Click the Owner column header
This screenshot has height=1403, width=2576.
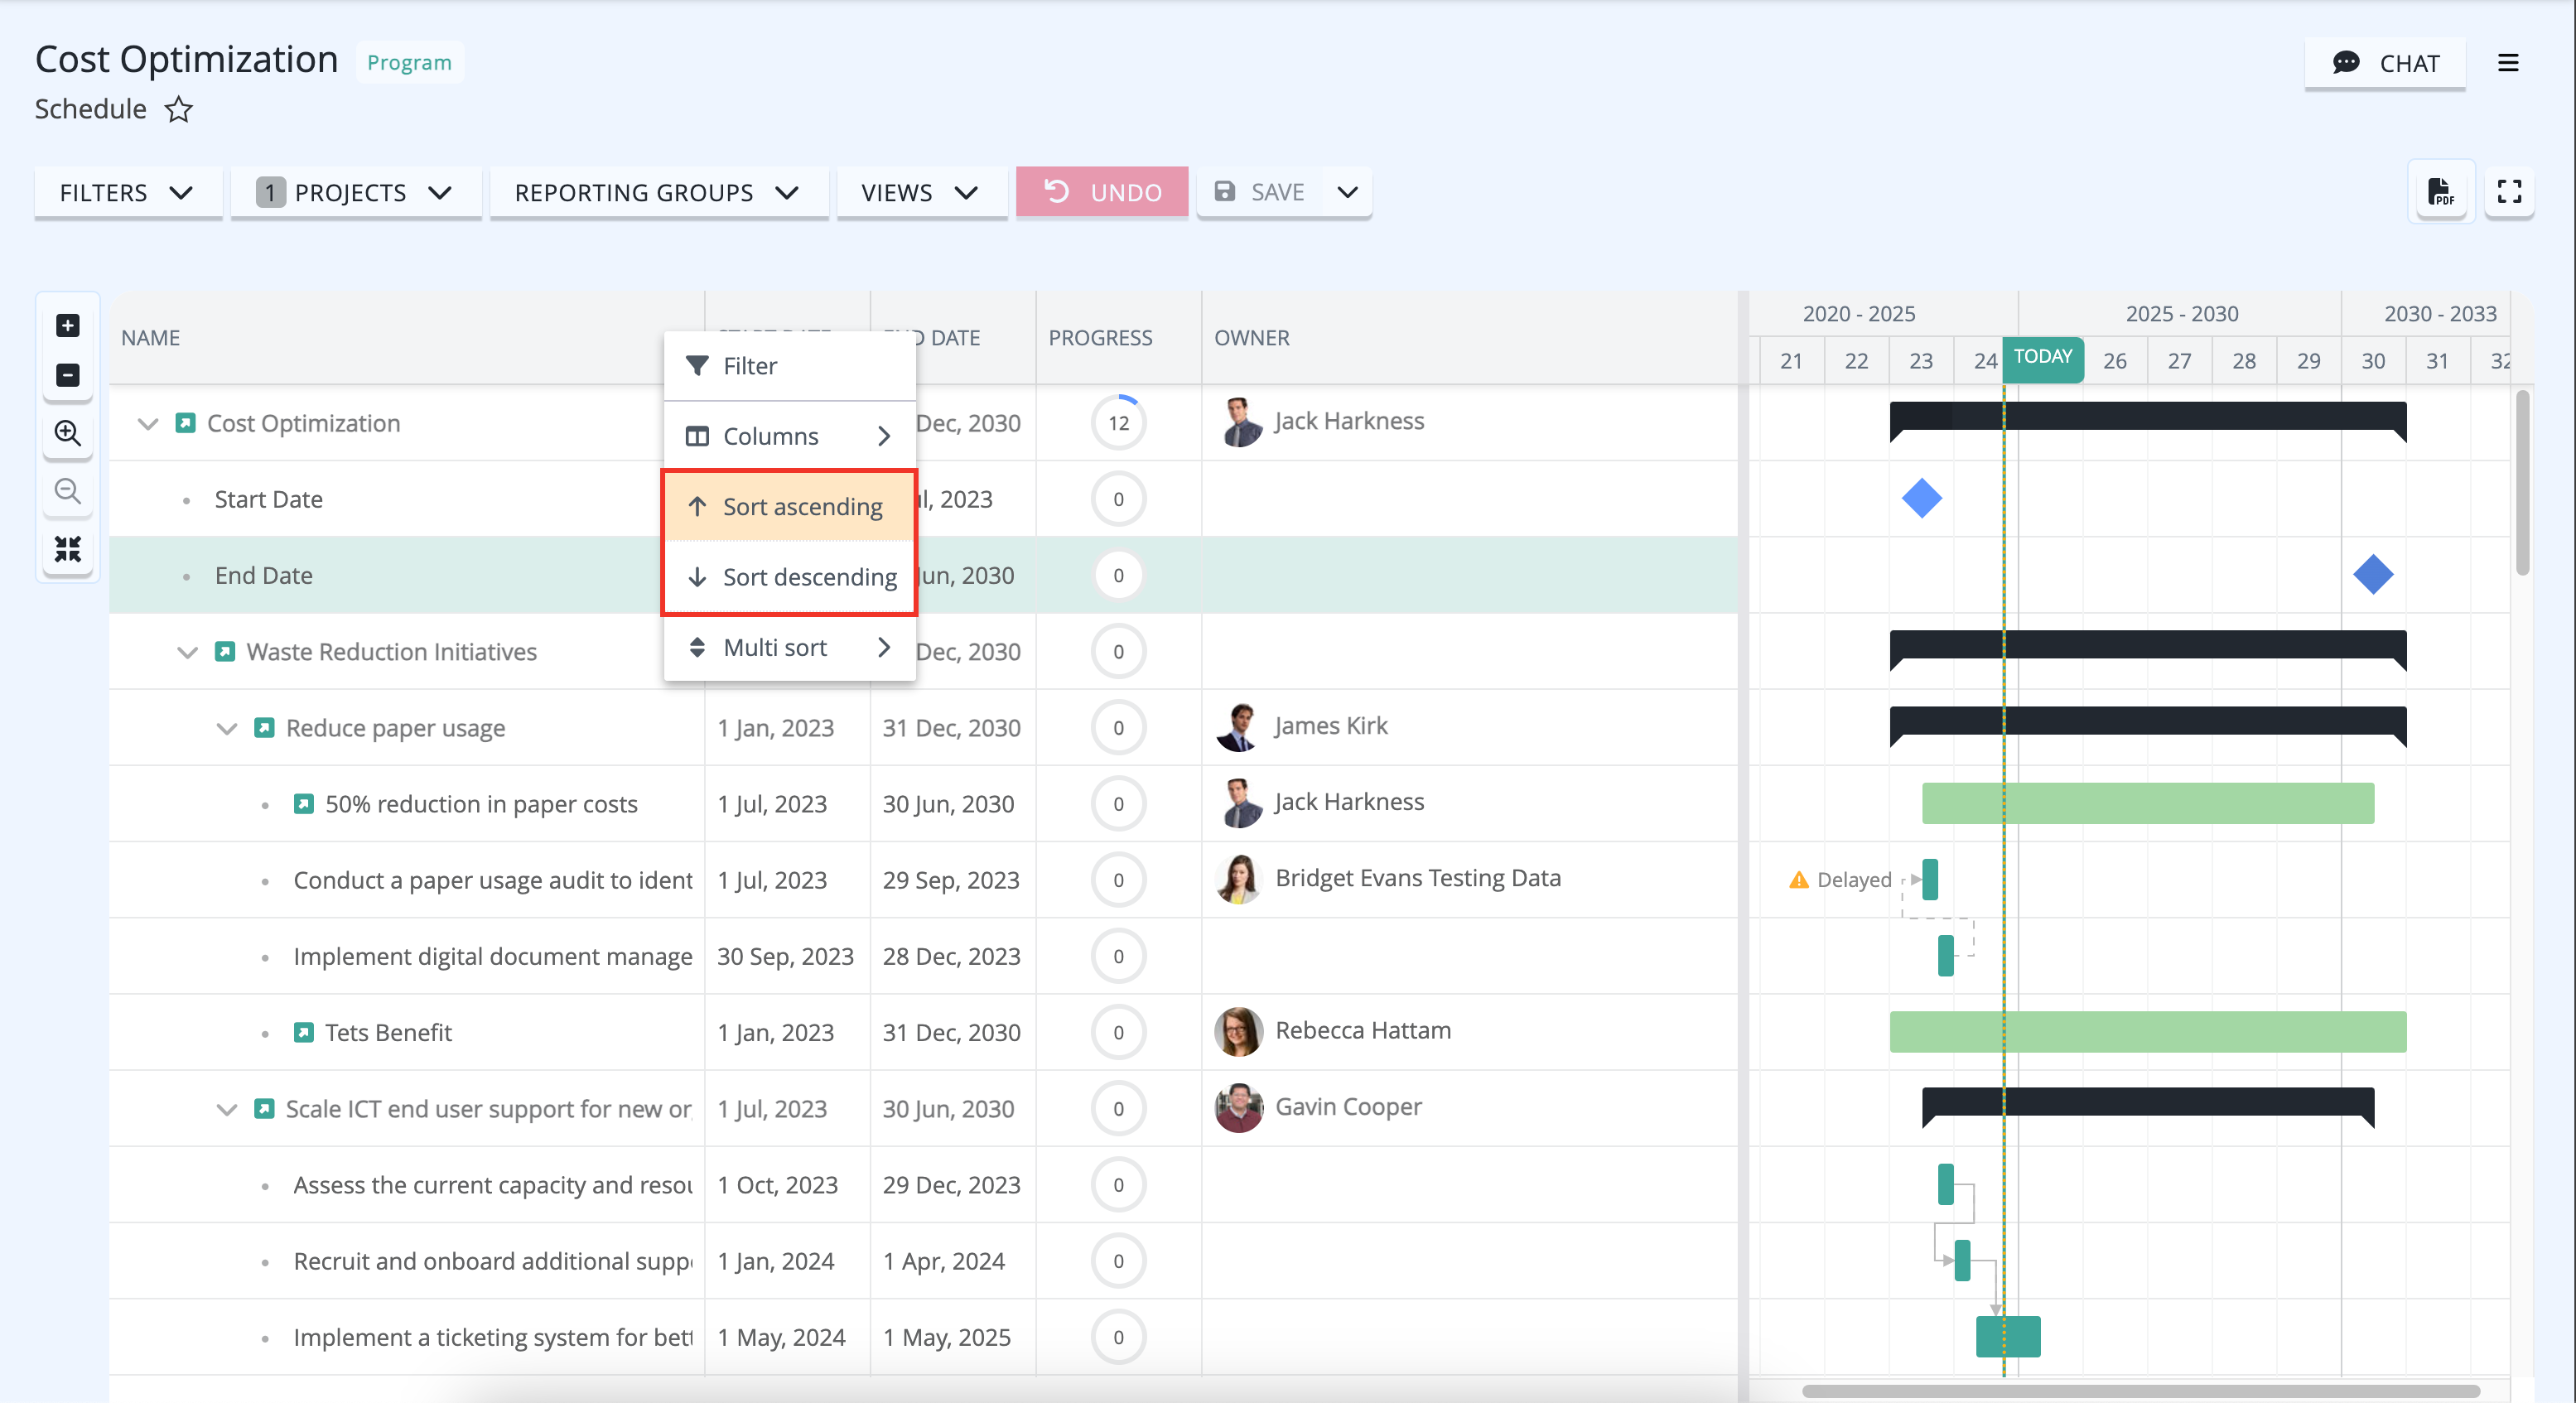(1469, 338)
